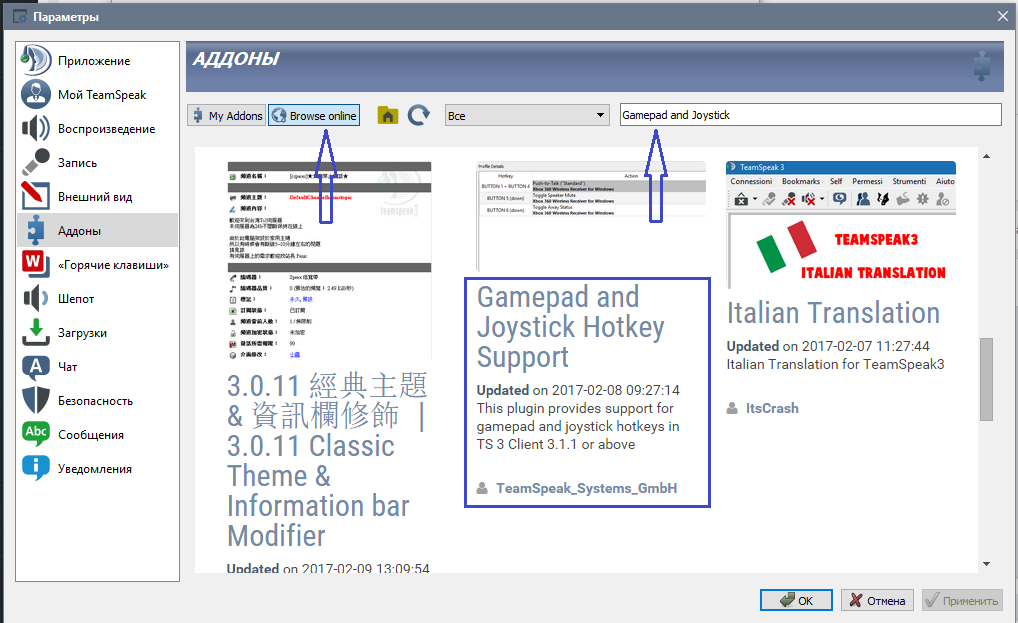
Task: Reload the addon list with the refresh icon
Action: pos(419,116)
